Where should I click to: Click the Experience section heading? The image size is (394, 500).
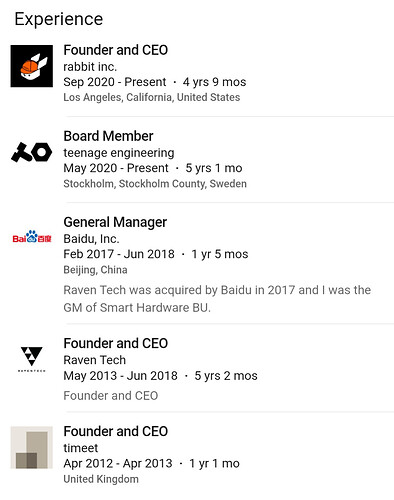[x=59, y=19]
